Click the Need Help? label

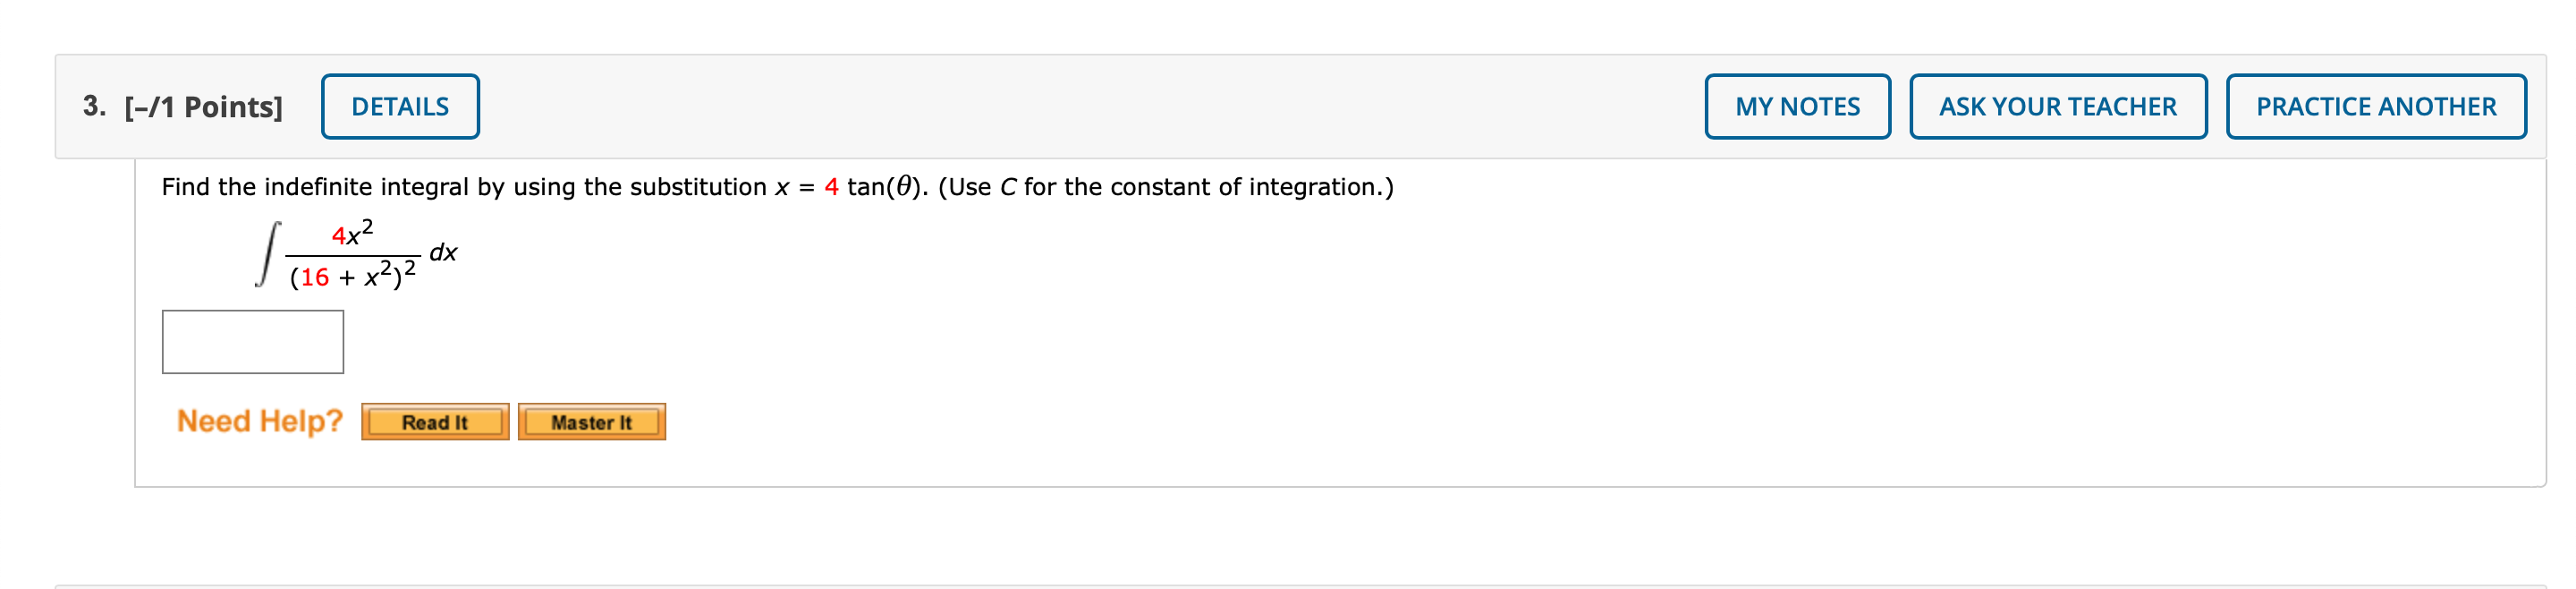pos(258,421)
